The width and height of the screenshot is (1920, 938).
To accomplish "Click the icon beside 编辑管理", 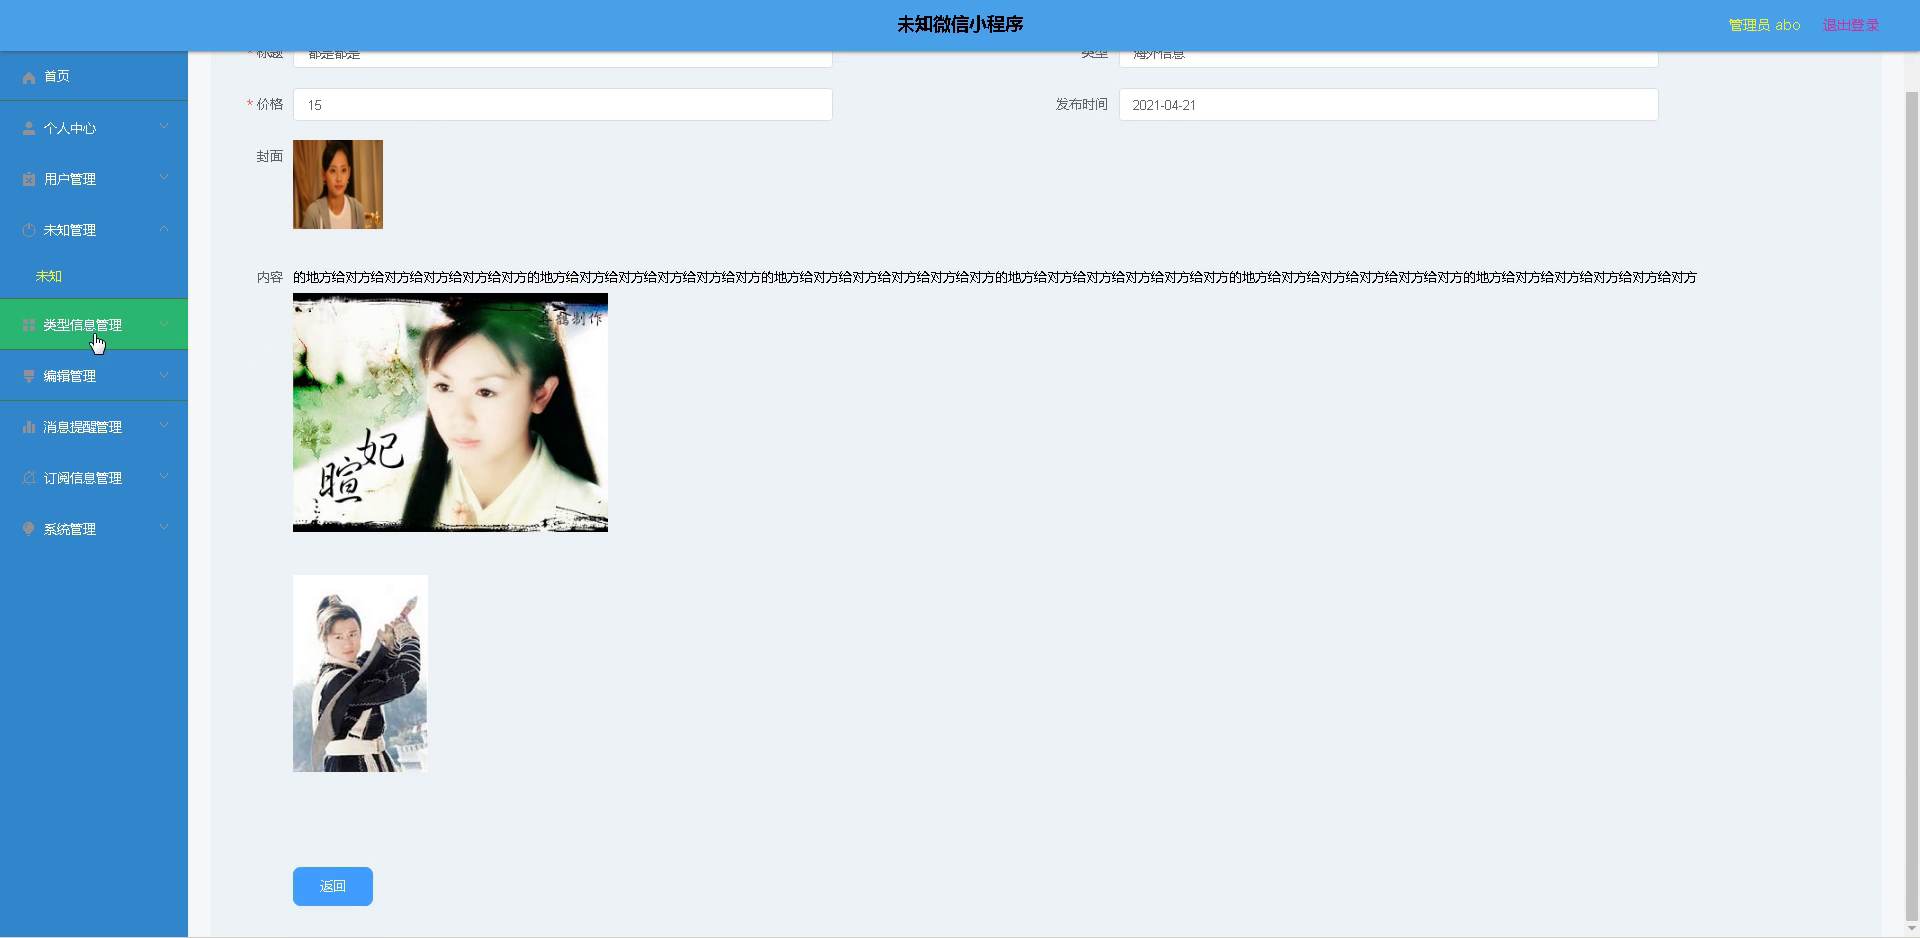I will [29, 376].
